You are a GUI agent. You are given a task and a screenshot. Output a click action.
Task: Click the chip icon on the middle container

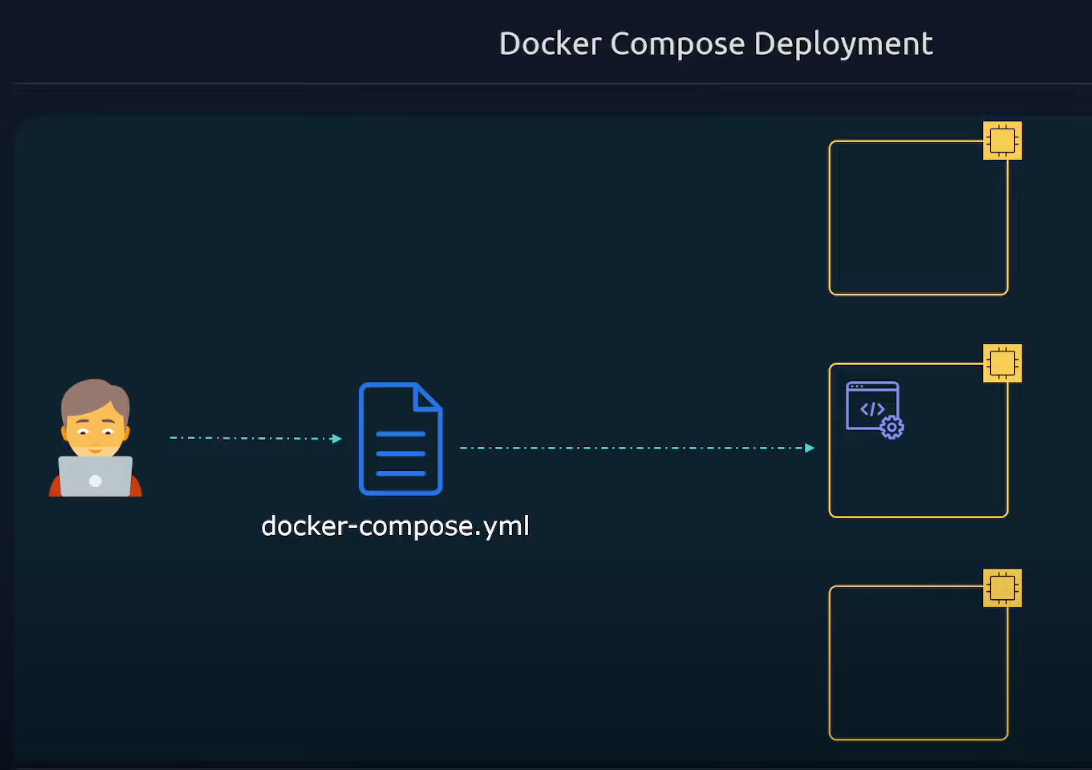1001,363
